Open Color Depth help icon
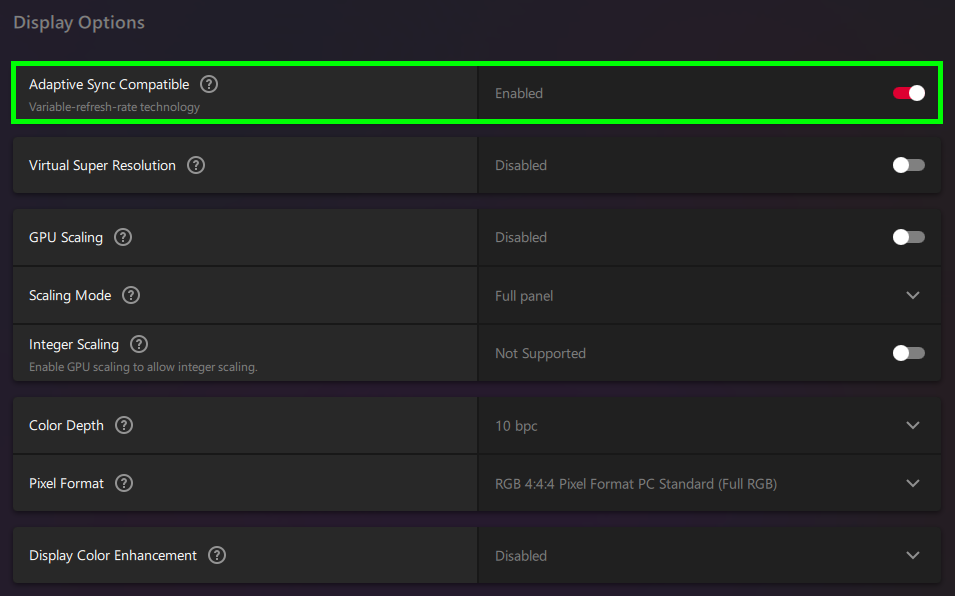This screenshot has height=596, width=955. click(x=124, y=426)
